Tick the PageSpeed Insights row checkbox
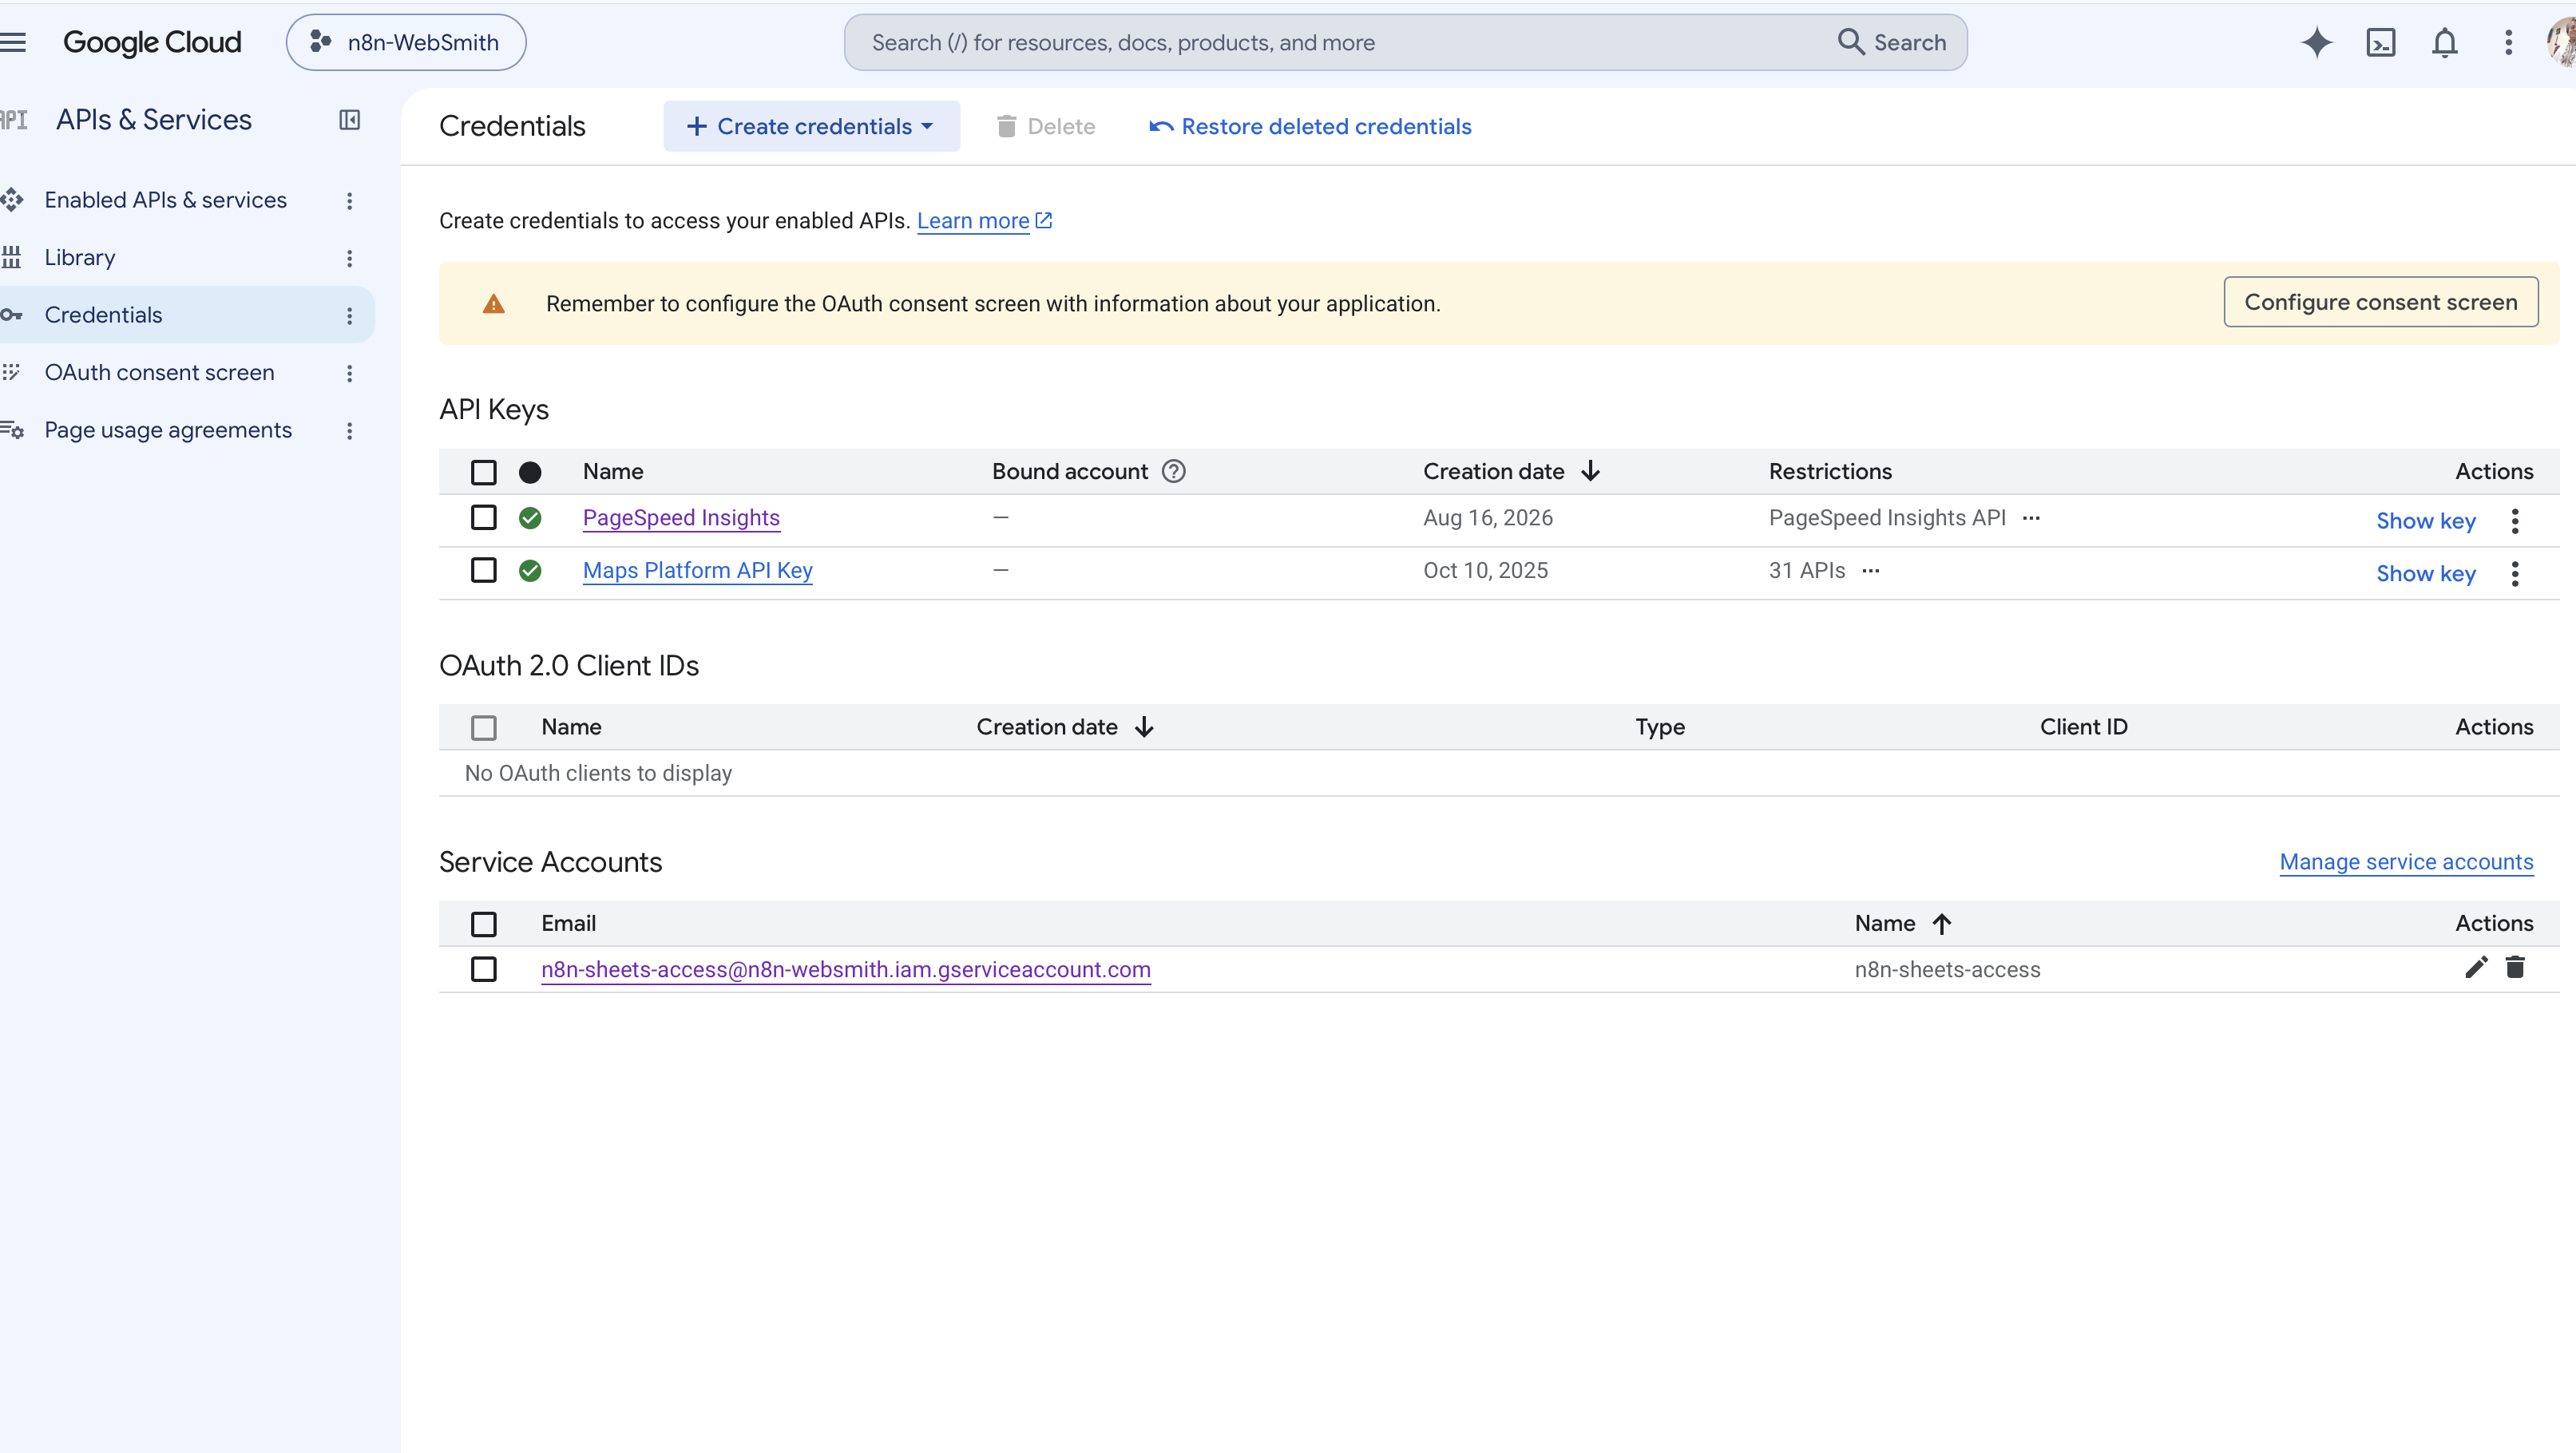This screenshot has height=1453, width=2576. tap(483, 517)
